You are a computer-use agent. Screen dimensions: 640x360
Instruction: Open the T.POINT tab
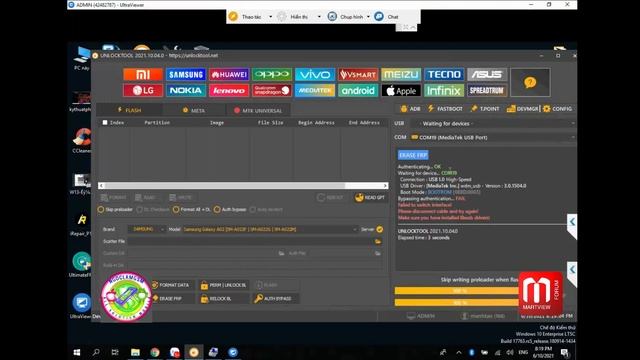point(484,109)
